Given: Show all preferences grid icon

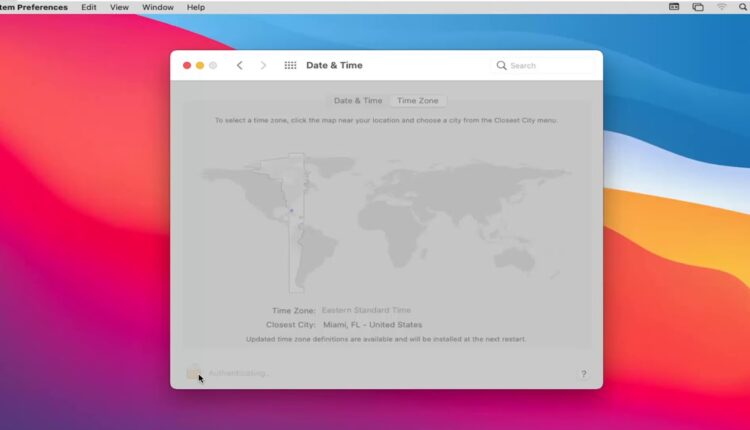Looking at the screenshot, I should [x=290, y=66].
